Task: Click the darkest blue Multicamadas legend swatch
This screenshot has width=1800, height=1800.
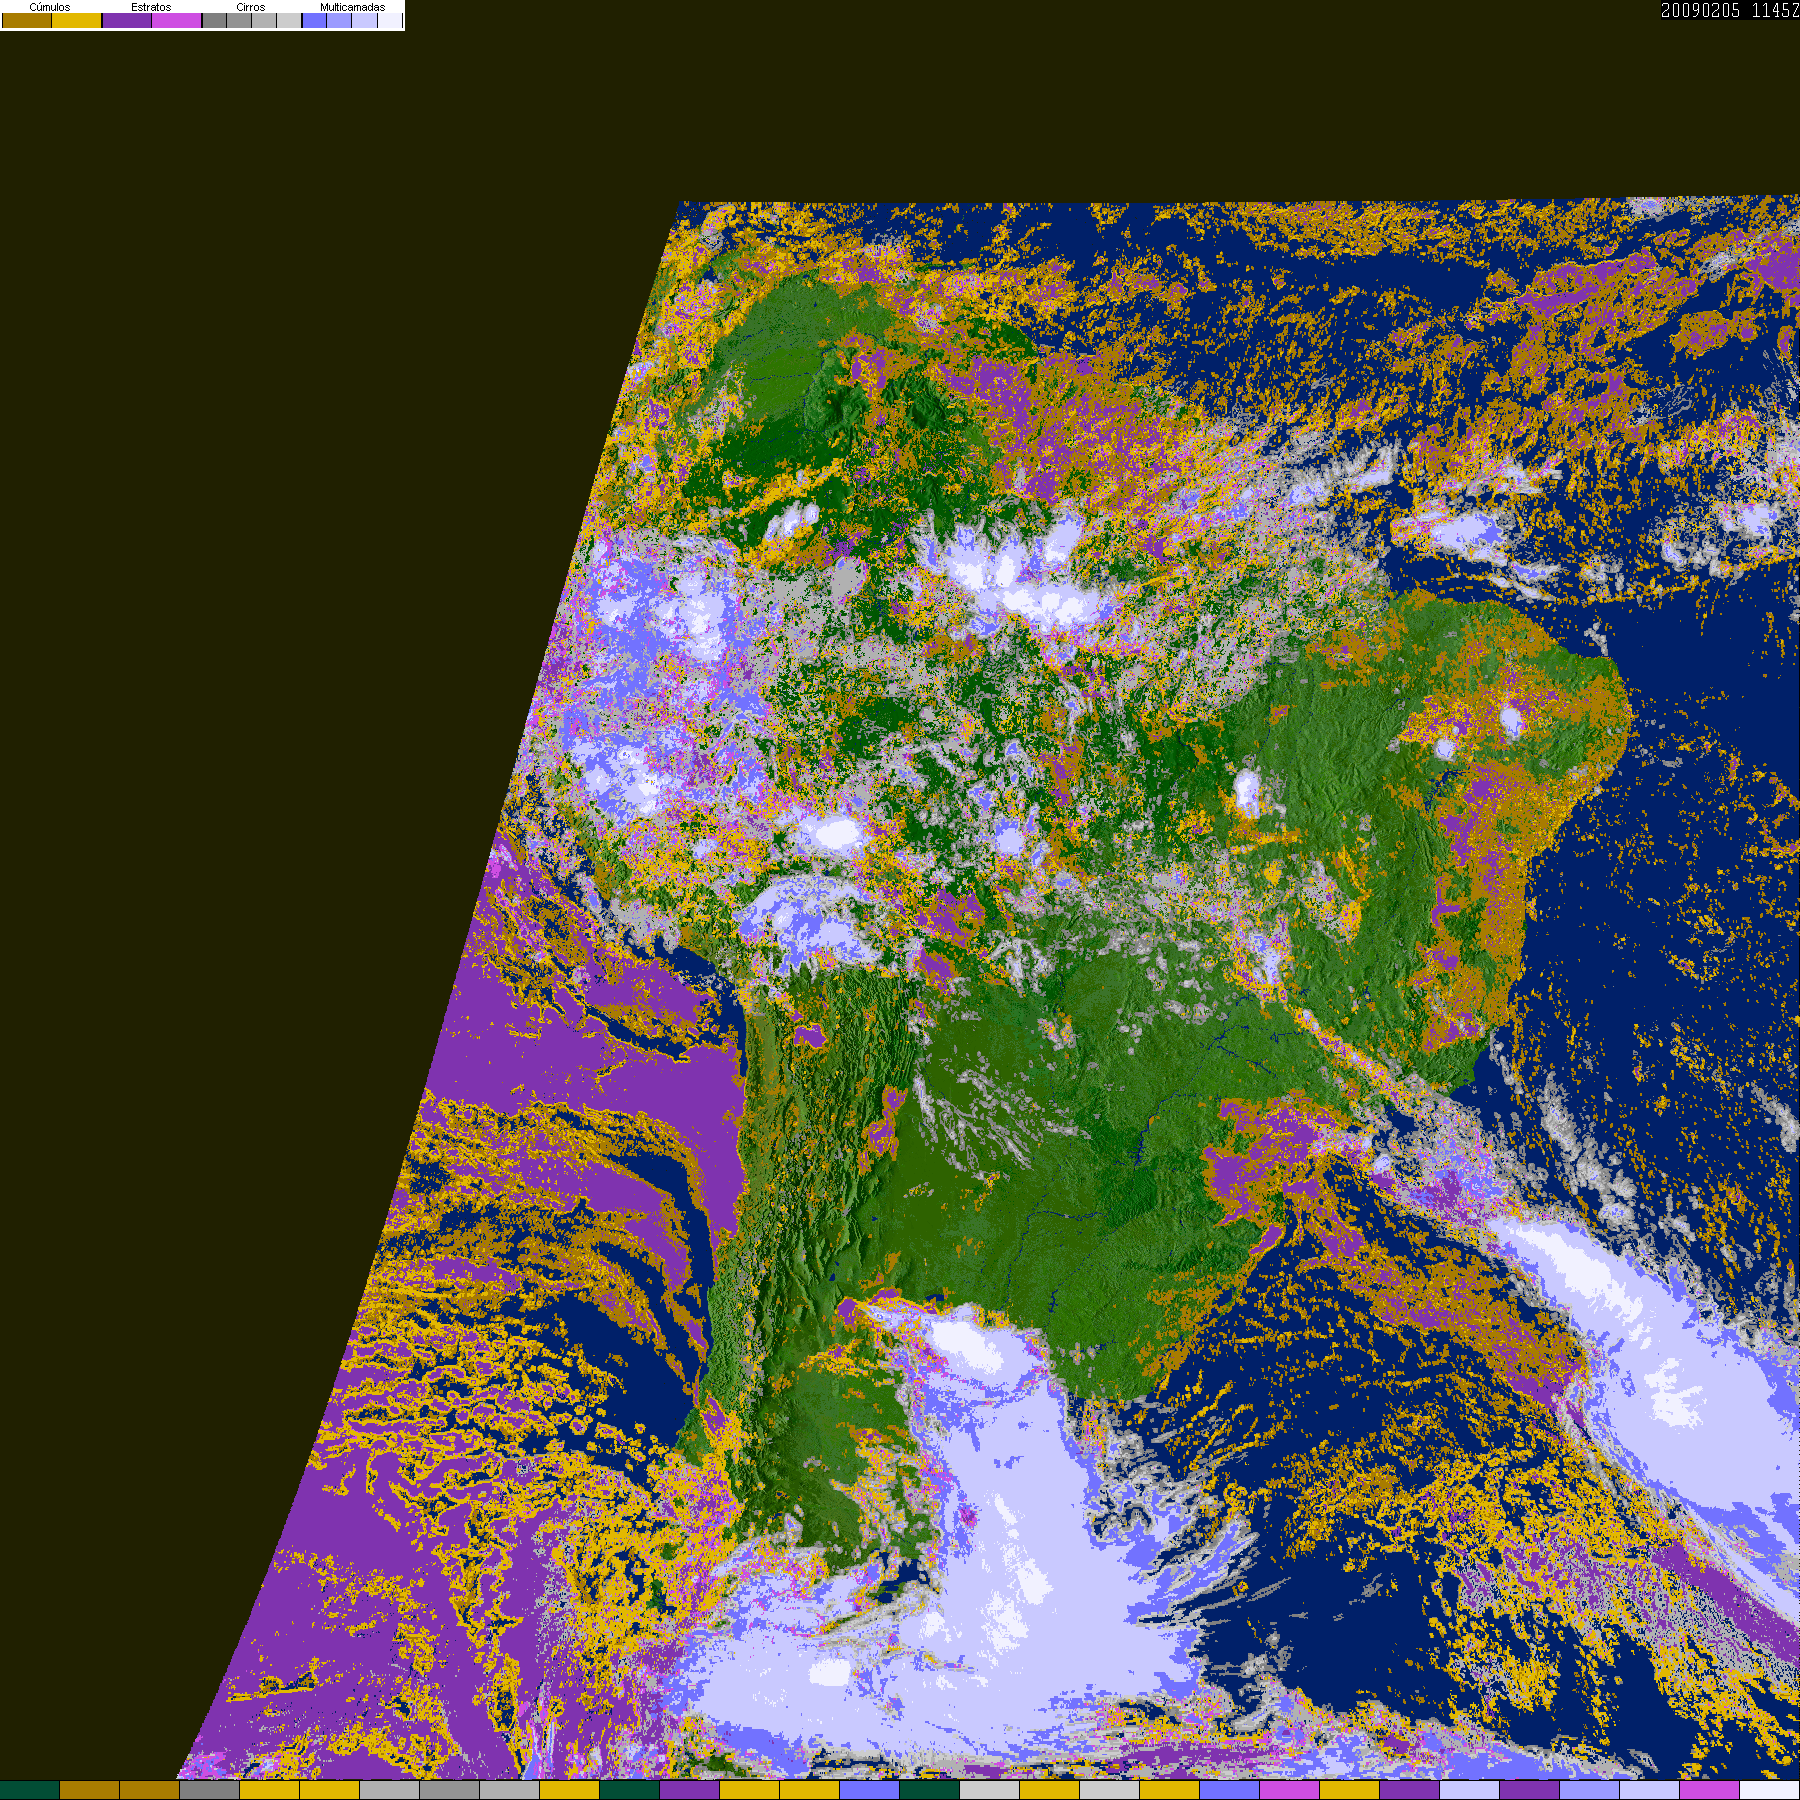Action: 315,20
